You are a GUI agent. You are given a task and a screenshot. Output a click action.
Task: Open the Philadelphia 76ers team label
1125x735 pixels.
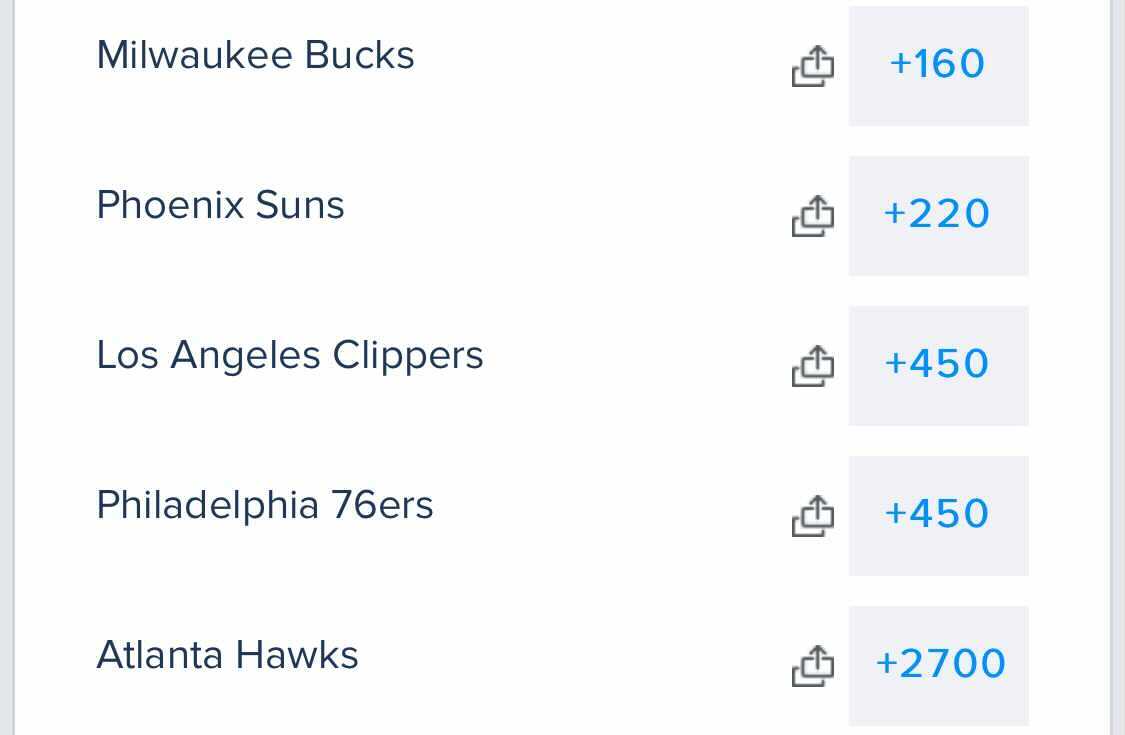pos(265,505)
